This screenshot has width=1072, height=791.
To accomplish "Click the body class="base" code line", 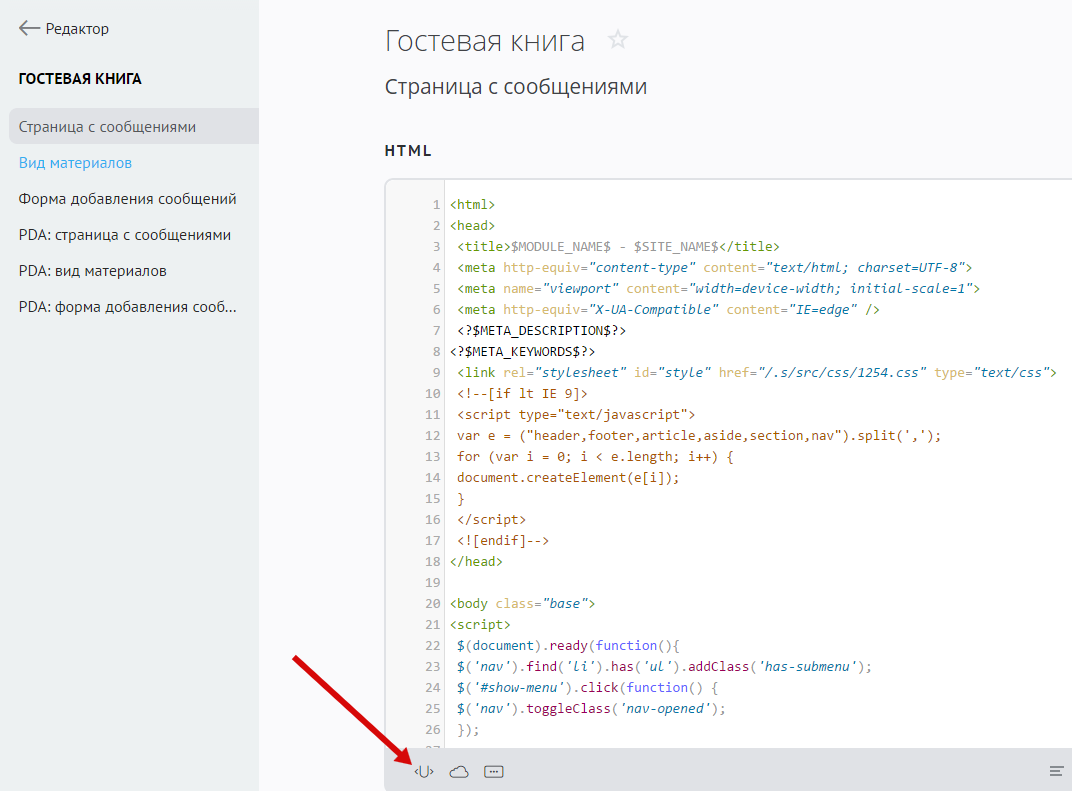I will coord(522,604).
